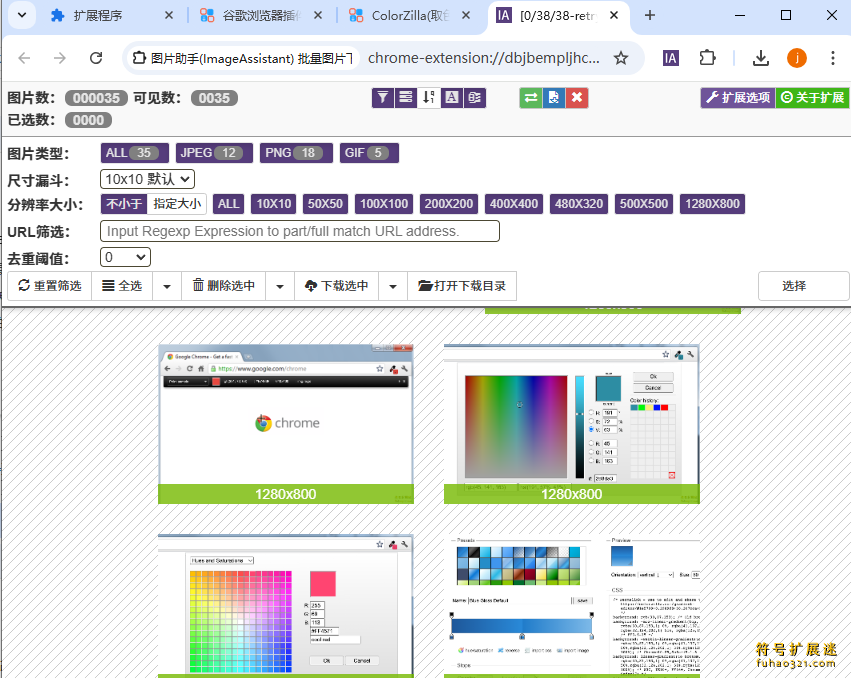Open 关于扩展 about extension

[x=812, y=98]
